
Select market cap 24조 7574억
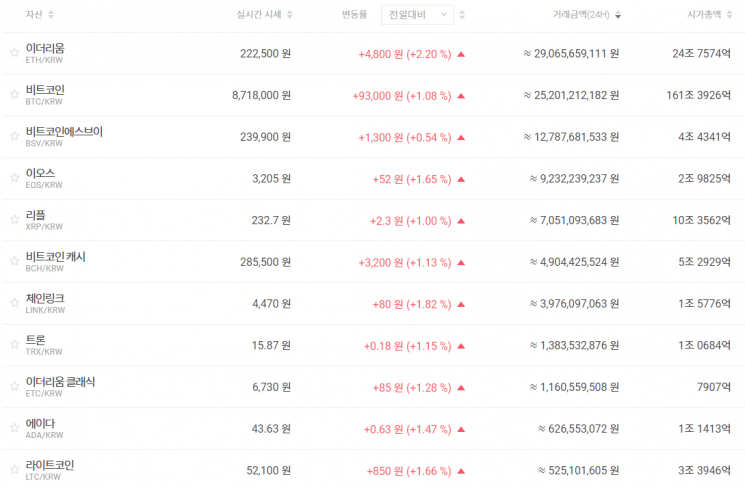pyautogui.click(x=701, y=54)
